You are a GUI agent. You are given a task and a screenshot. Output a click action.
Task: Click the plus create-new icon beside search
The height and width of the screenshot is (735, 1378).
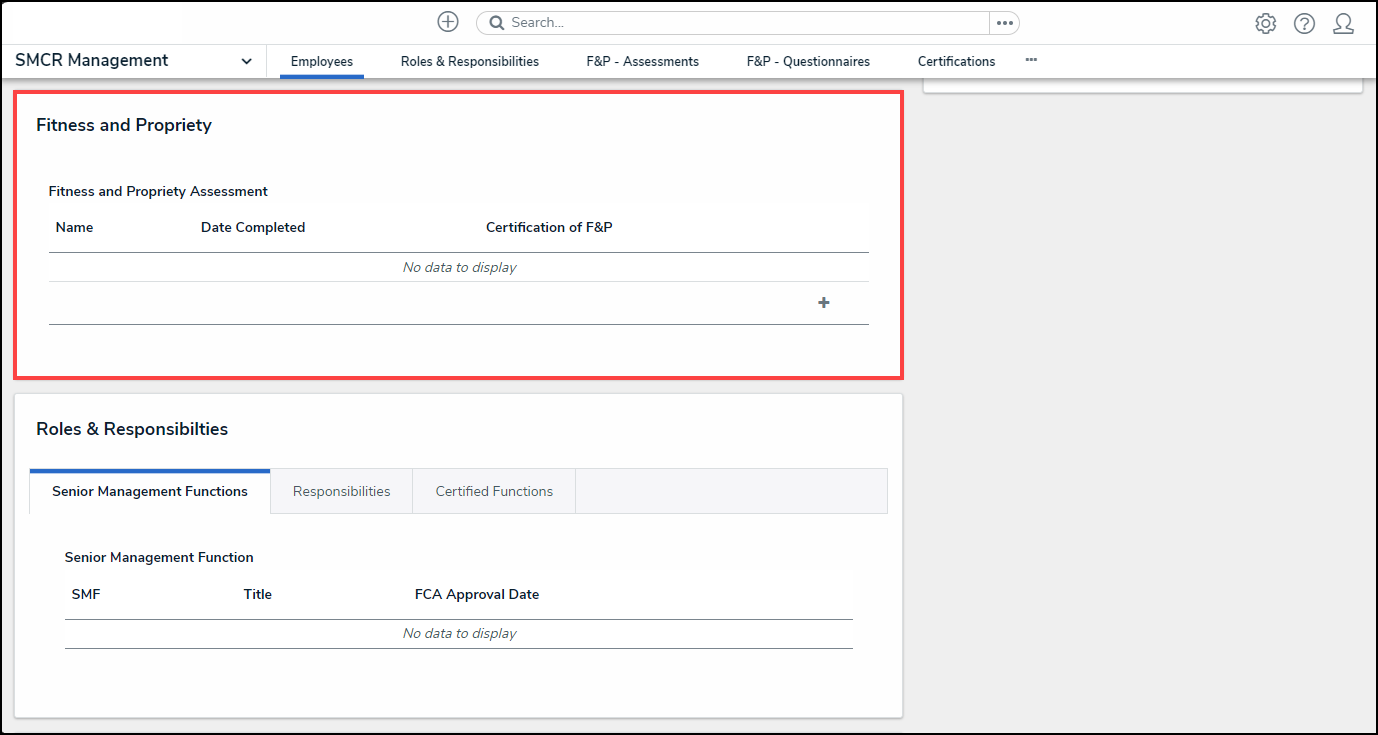(448, 22)
